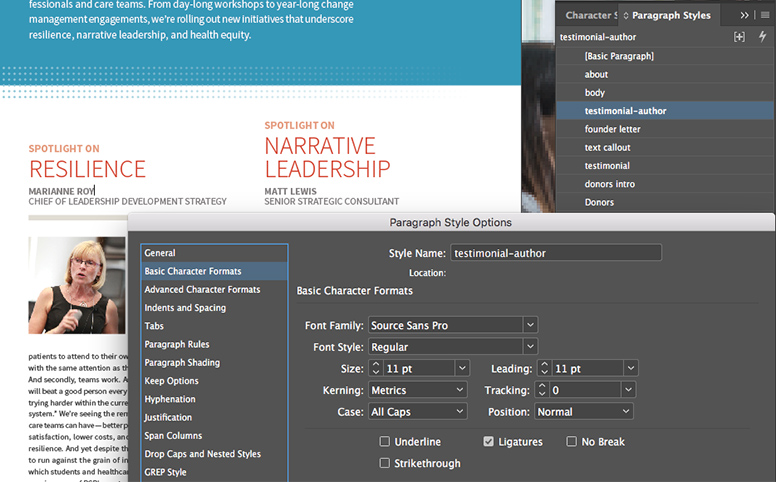The width and height of the screenshot is (776, 482).
Task: Open the Font Family dropdown arrow
Action: pyautogui.click(x=530, y=325)
